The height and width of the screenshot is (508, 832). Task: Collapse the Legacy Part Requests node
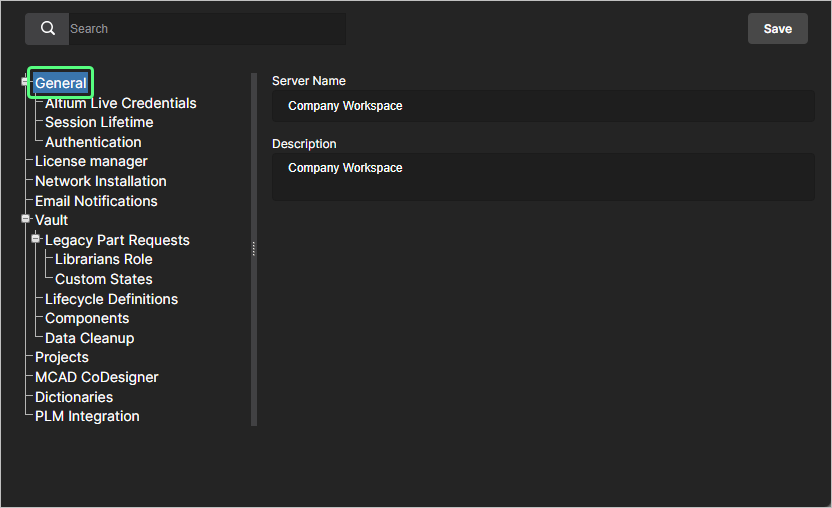(x=36, y=239)
